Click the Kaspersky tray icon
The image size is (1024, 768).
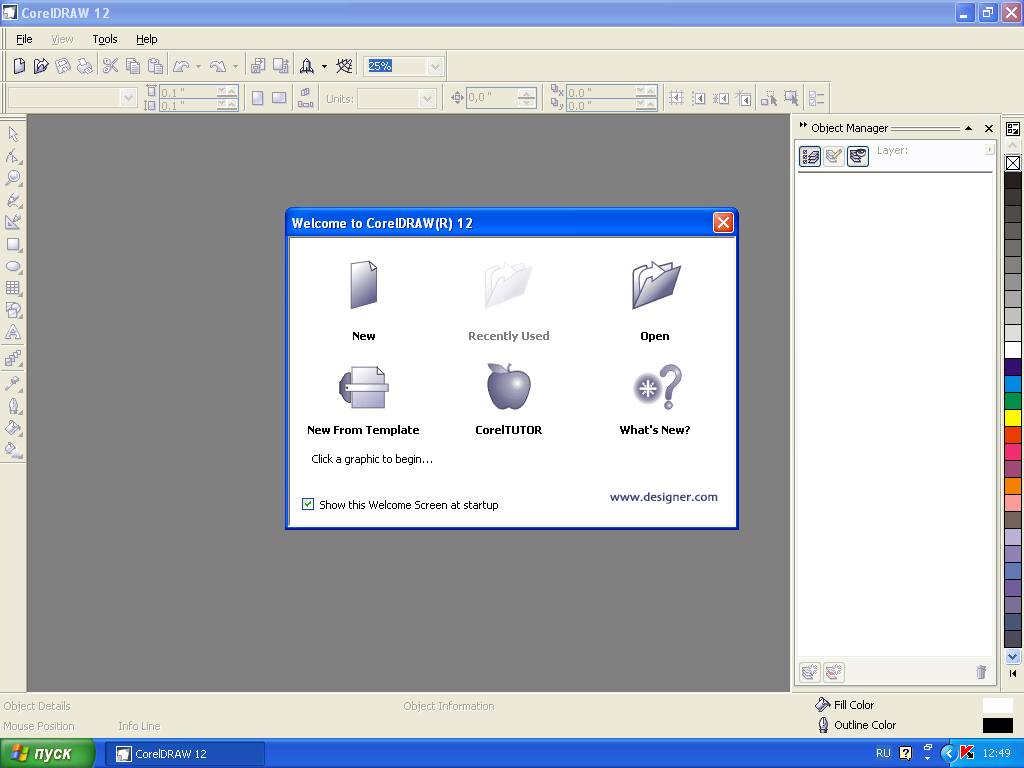click(x=967, y=753)
